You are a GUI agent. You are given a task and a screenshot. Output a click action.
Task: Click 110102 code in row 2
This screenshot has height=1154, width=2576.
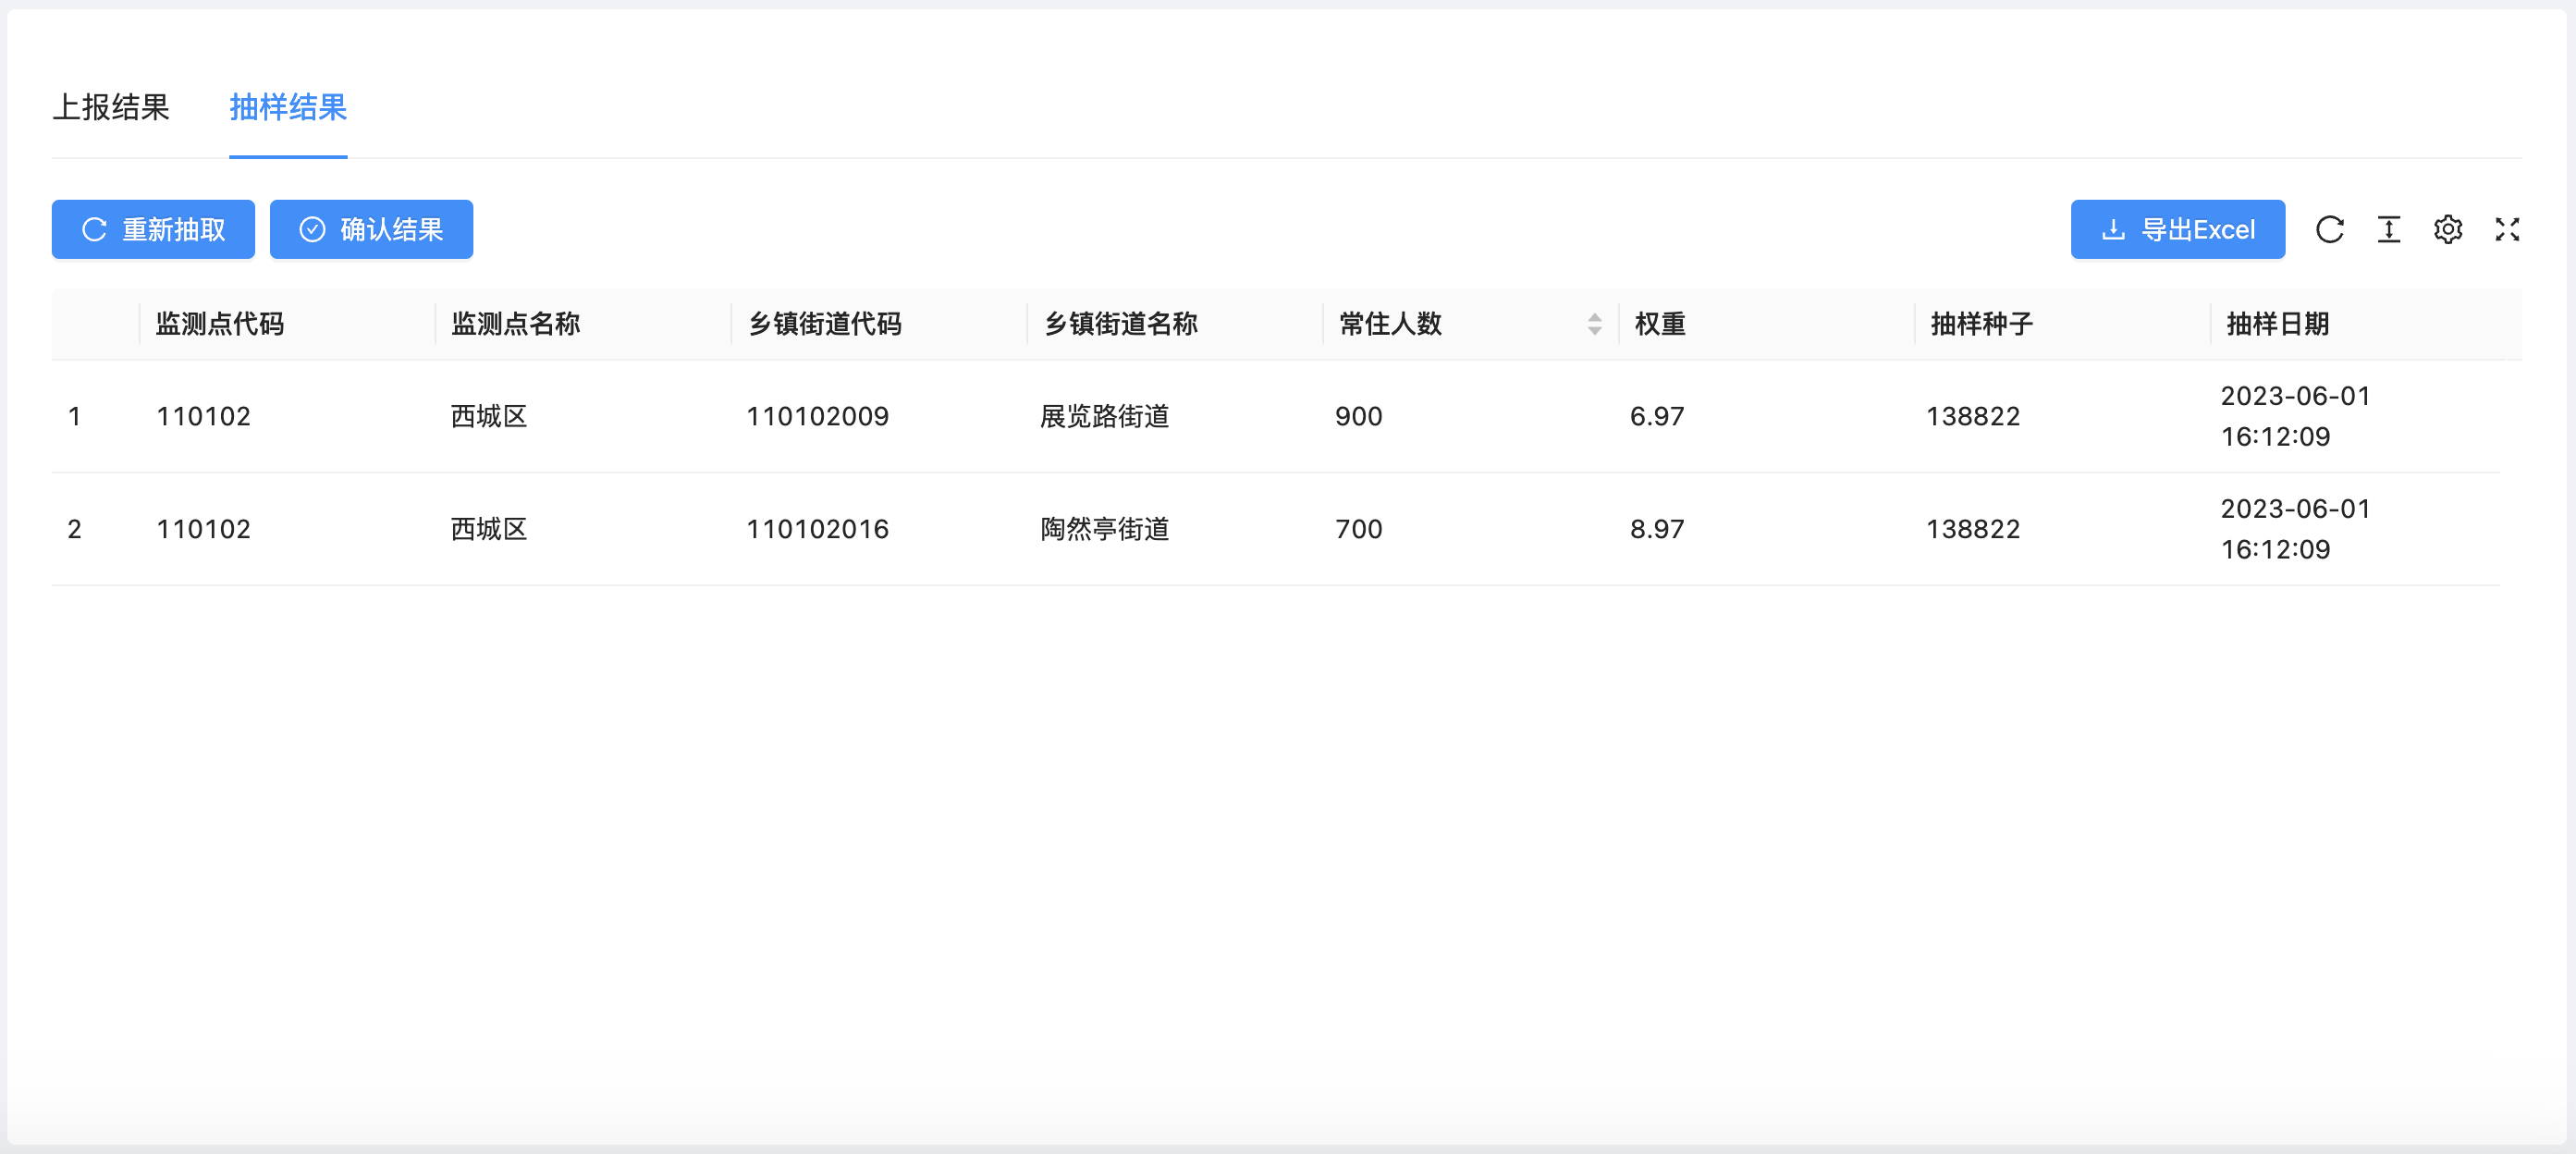coord(203,529)
